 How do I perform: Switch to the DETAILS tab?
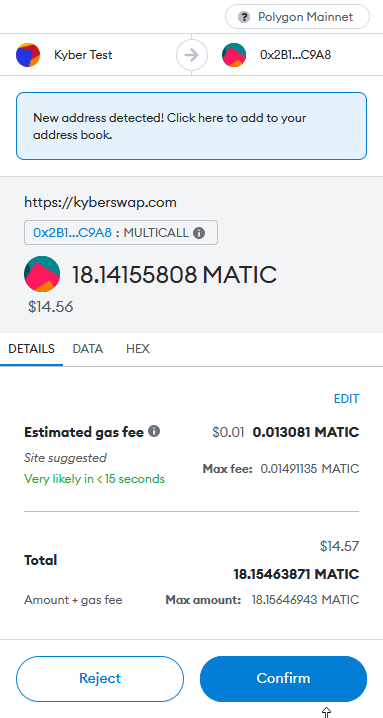click(x=31, y=349)
